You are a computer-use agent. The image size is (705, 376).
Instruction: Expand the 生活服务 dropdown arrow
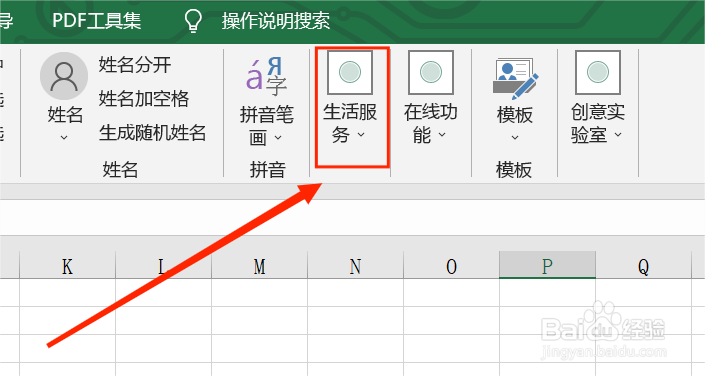[x=361, y=134]
